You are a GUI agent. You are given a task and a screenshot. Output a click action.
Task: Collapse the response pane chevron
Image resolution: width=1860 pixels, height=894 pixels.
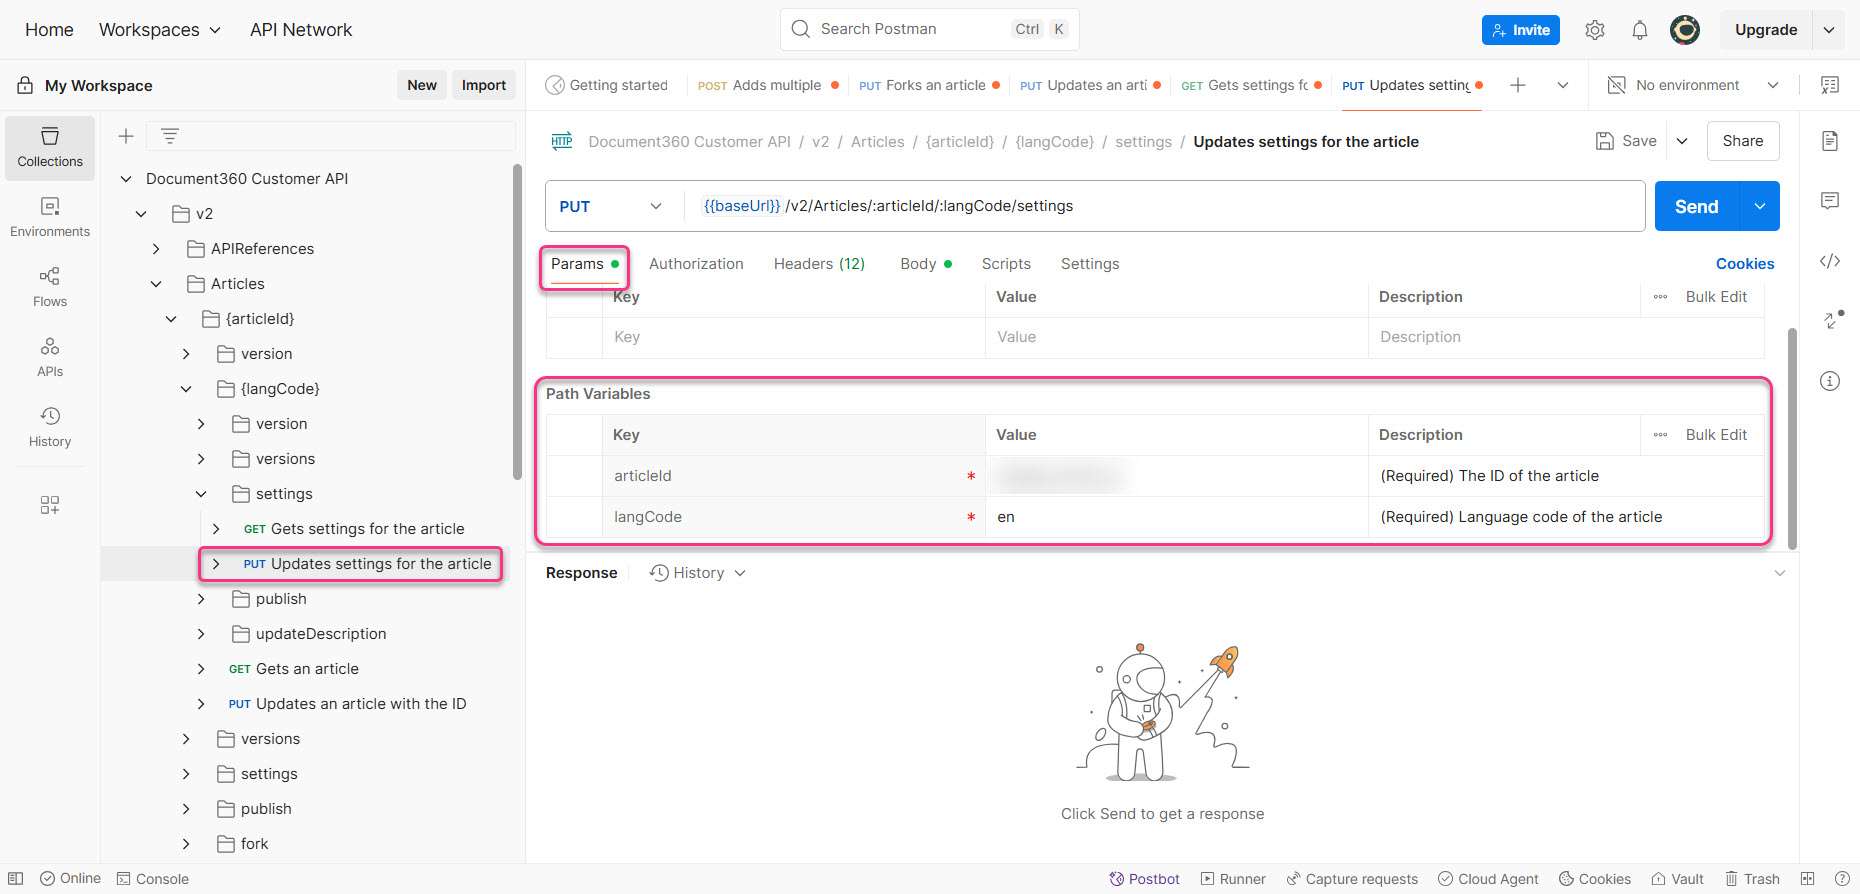1780,573
